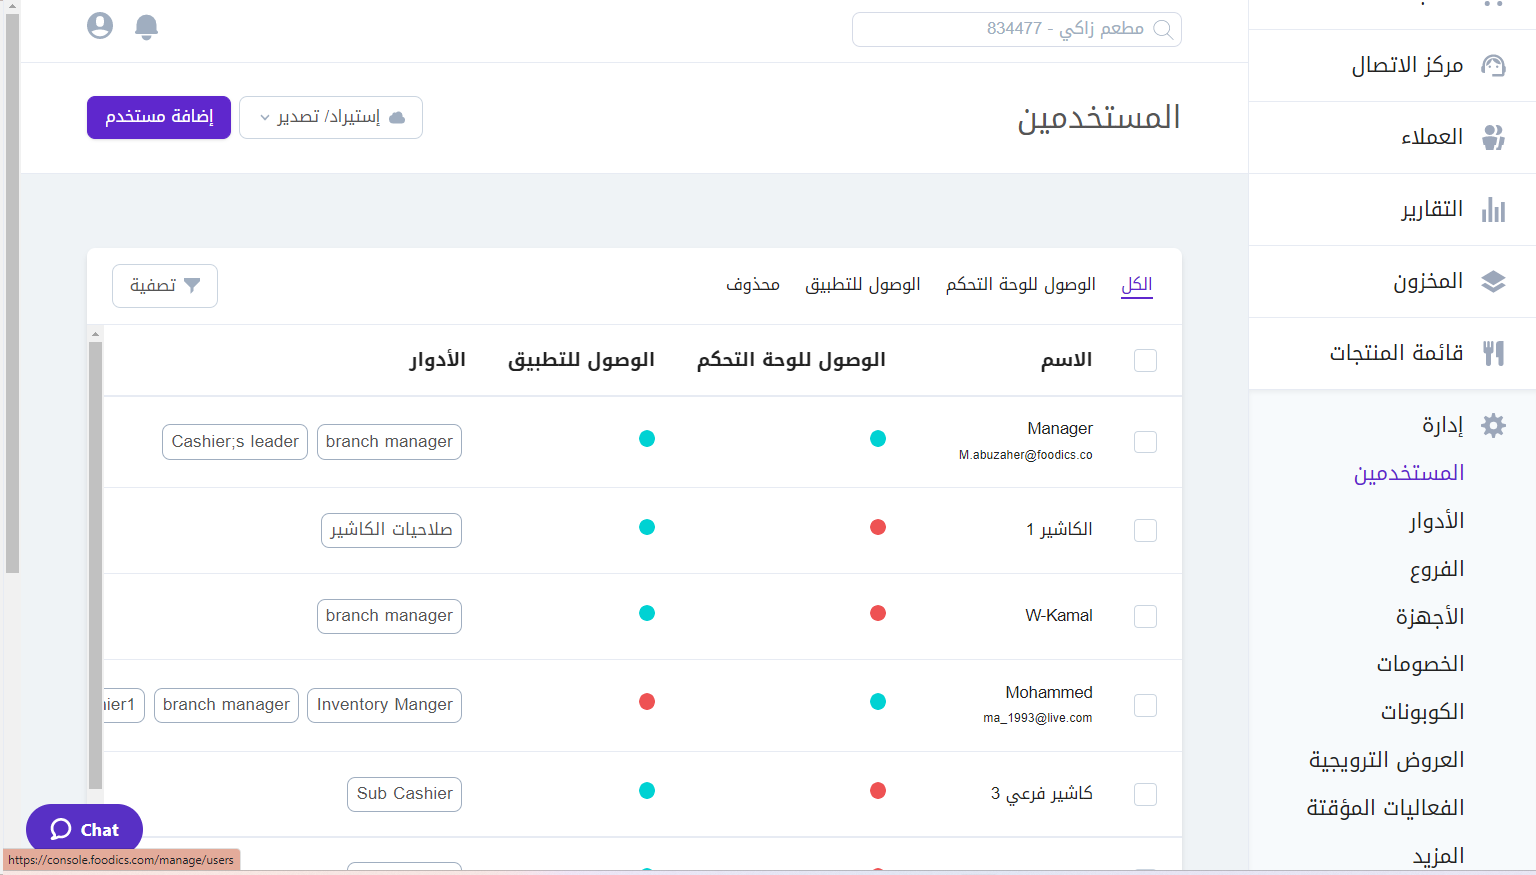Open the تصفية filter panel
This screenshot has width=1536, height=875.
point(164,285)
